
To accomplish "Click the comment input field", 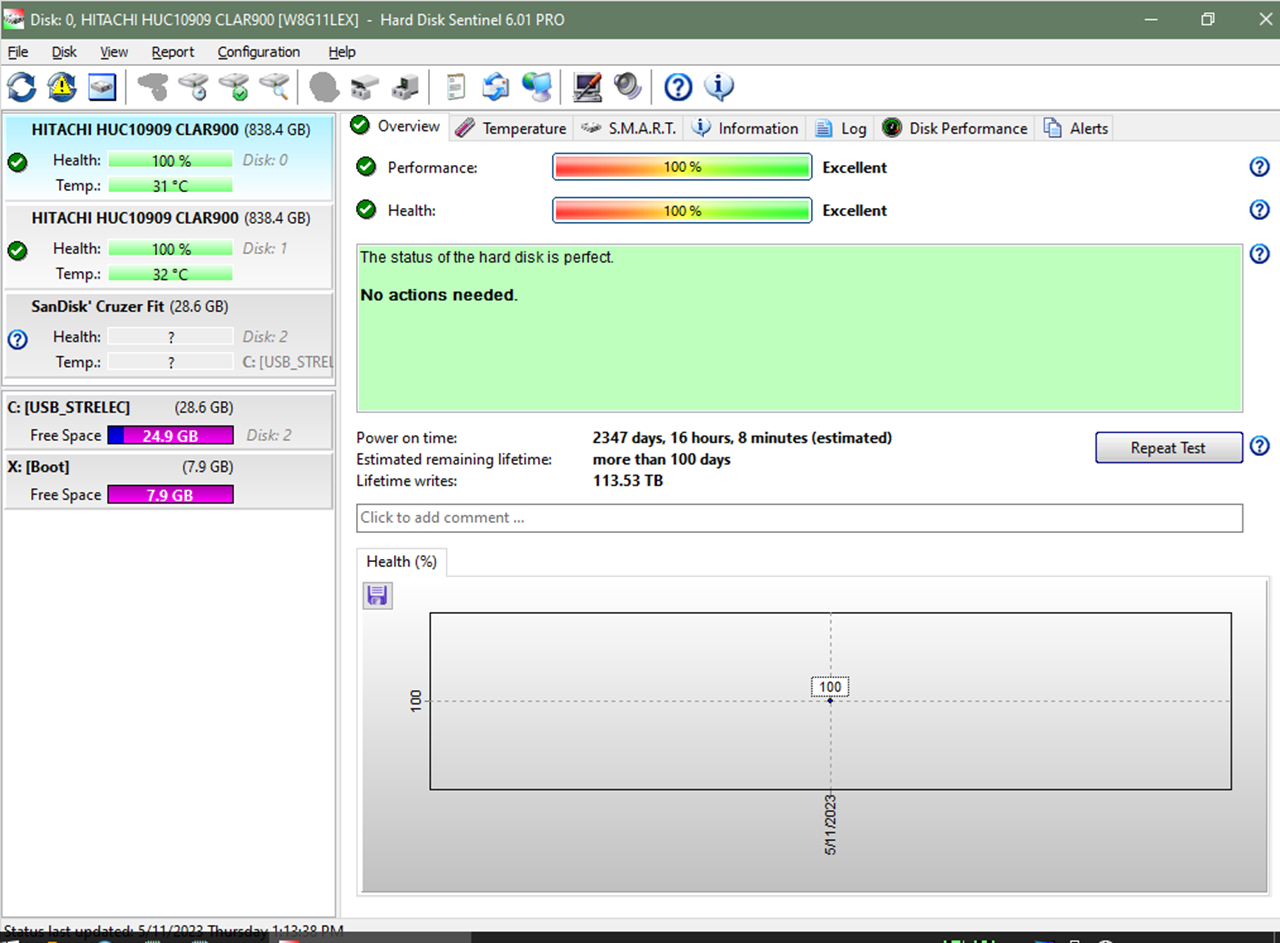I will (799, 518).
